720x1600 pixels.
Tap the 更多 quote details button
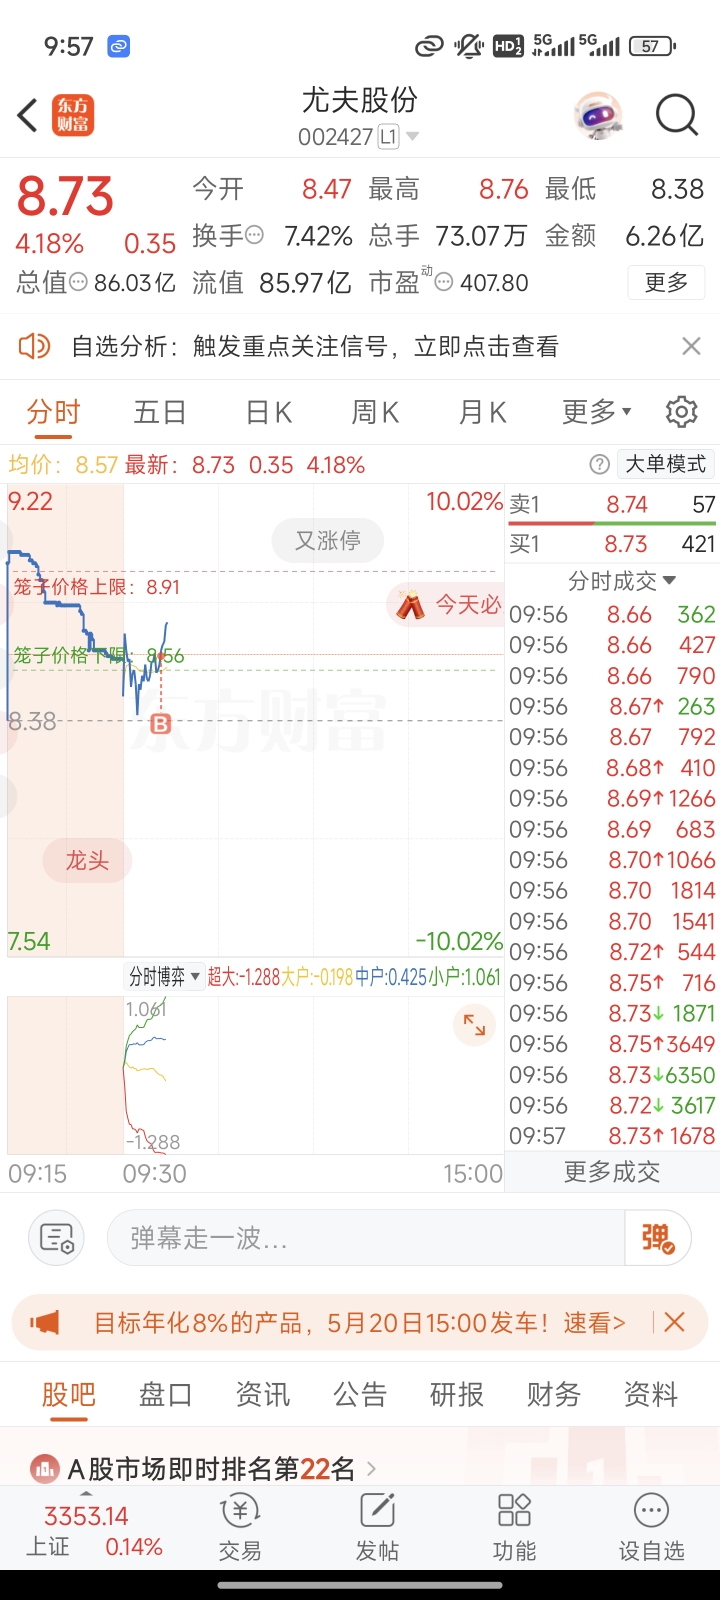pos(666,282)
